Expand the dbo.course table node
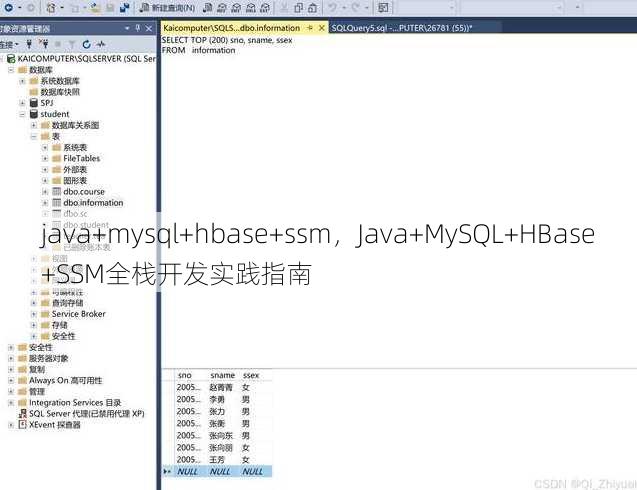The width and height of the screenshot is (637, 490). (45, 191)
